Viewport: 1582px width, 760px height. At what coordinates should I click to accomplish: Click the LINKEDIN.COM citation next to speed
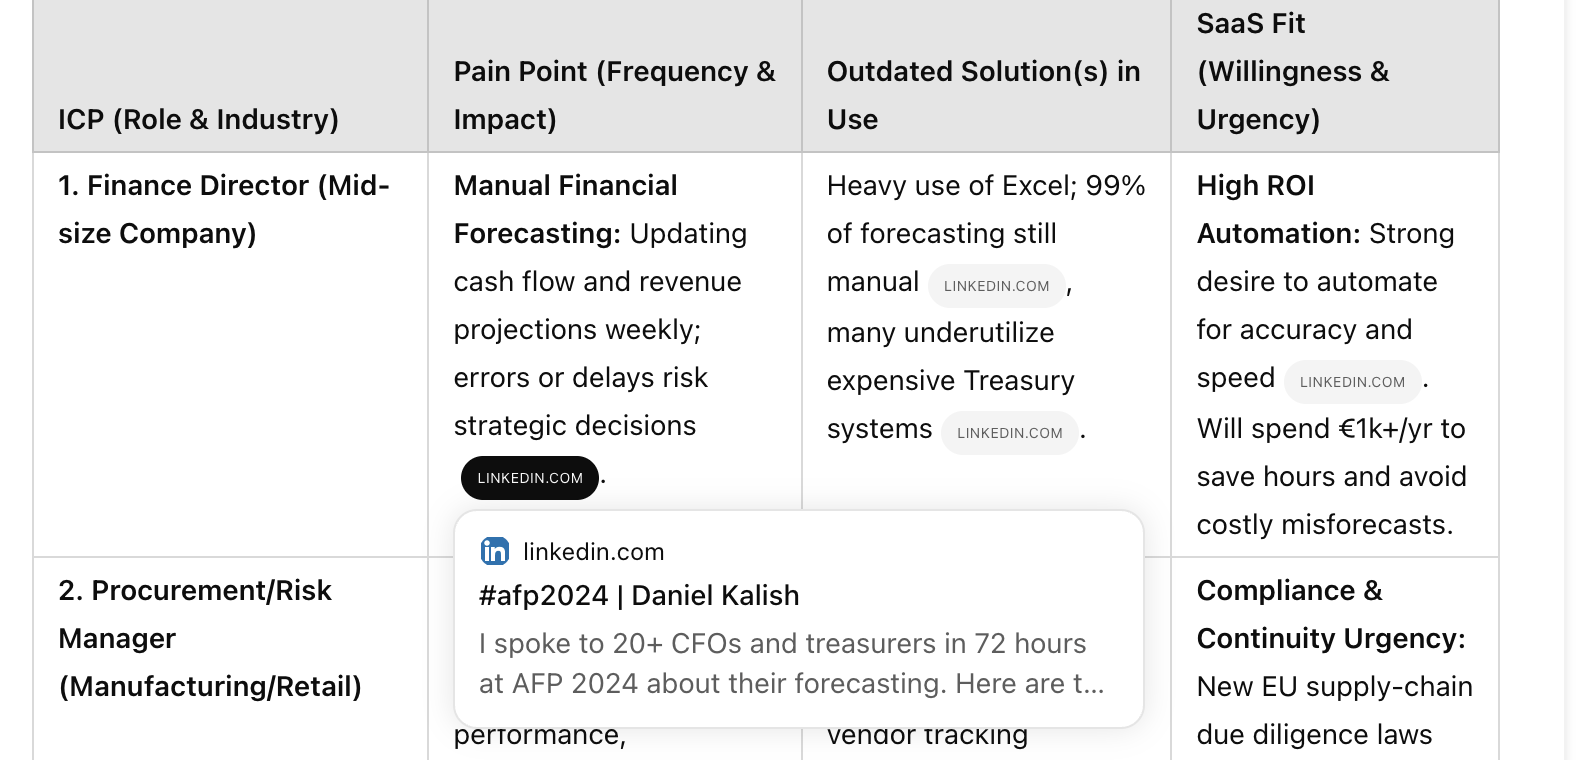1353,382
